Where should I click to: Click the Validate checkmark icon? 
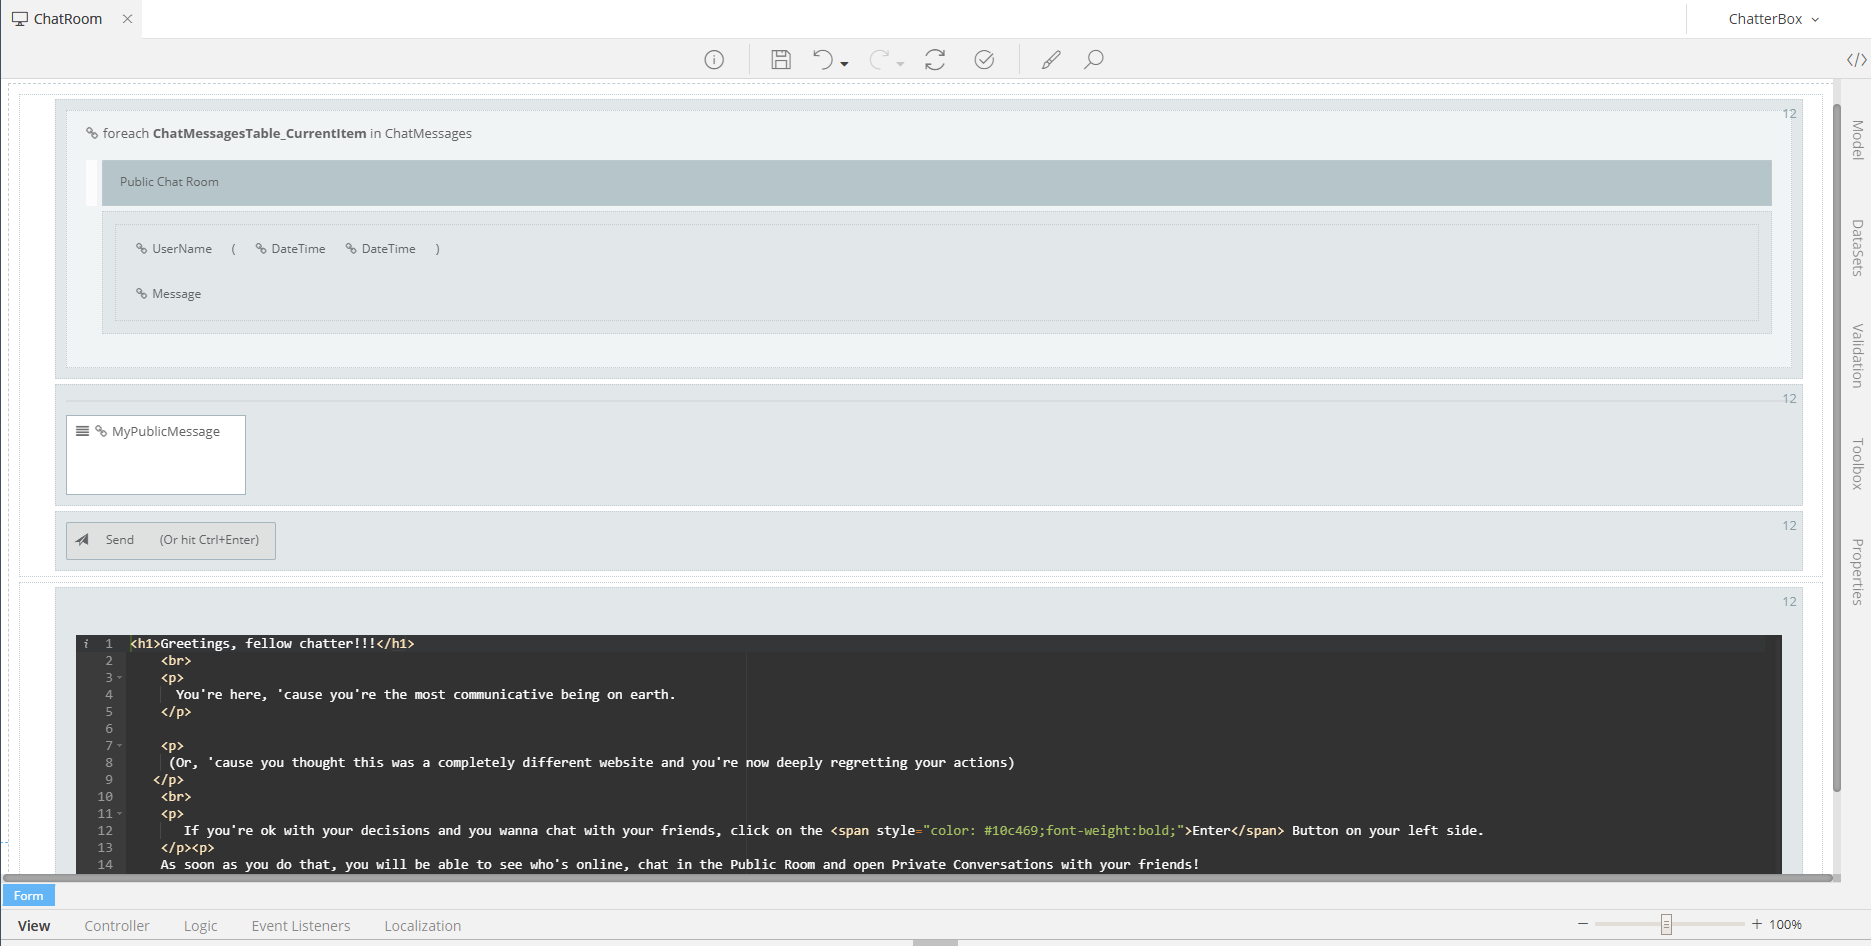pos(984,60)
